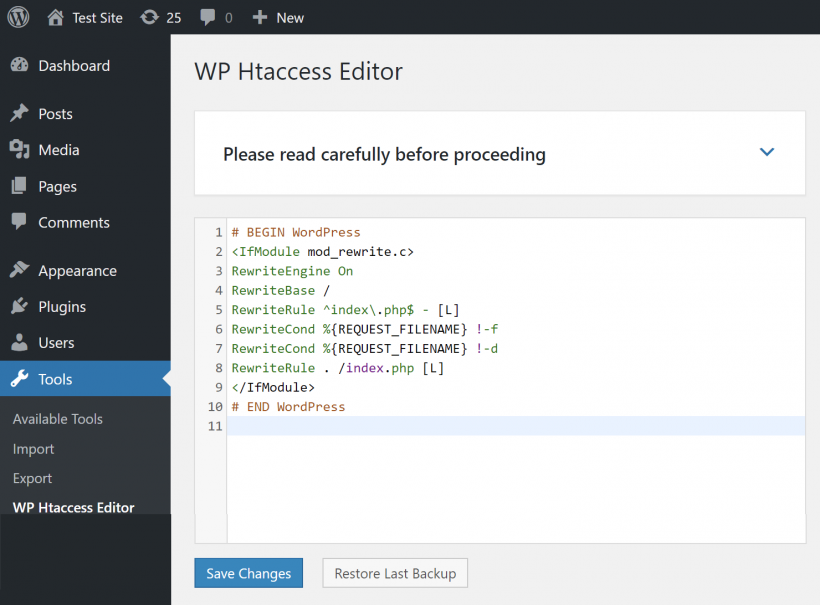Click the Pages icon in the sidebar
This screenshot has height=605, width=820.
(21, 186)
